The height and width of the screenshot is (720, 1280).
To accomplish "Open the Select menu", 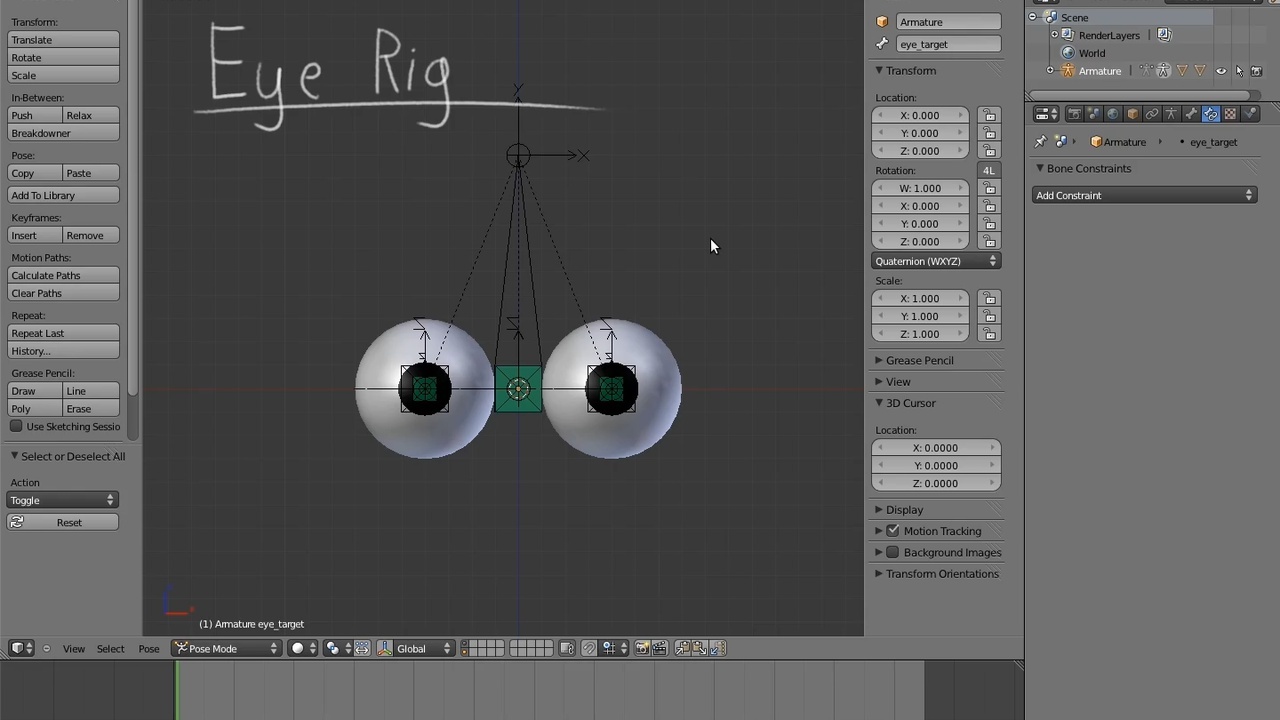I will click(x=110, y=648).
